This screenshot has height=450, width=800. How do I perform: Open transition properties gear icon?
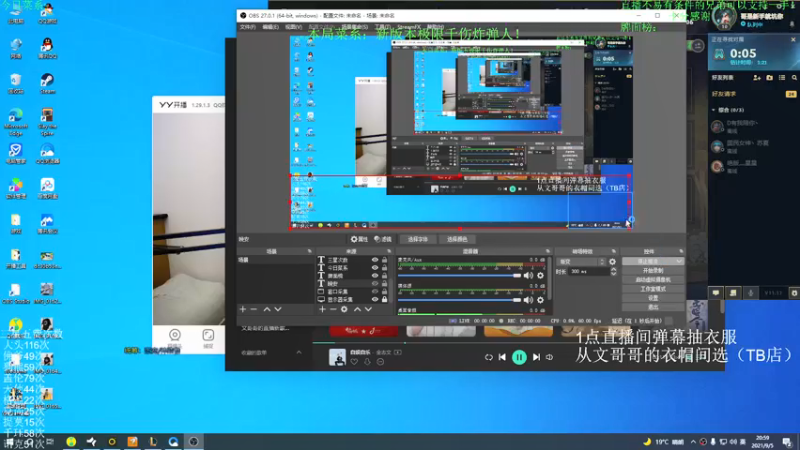tap(613, 262)
